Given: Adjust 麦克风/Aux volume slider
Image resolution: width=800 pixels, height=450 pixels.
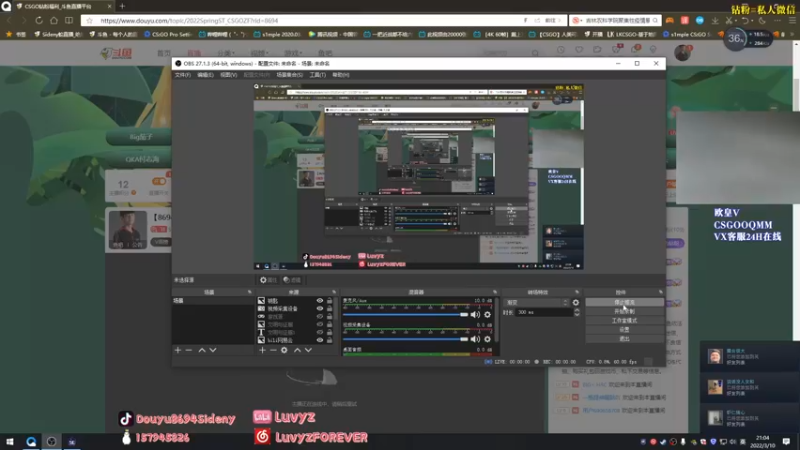Looking at the screenshot, I should 406,315.
